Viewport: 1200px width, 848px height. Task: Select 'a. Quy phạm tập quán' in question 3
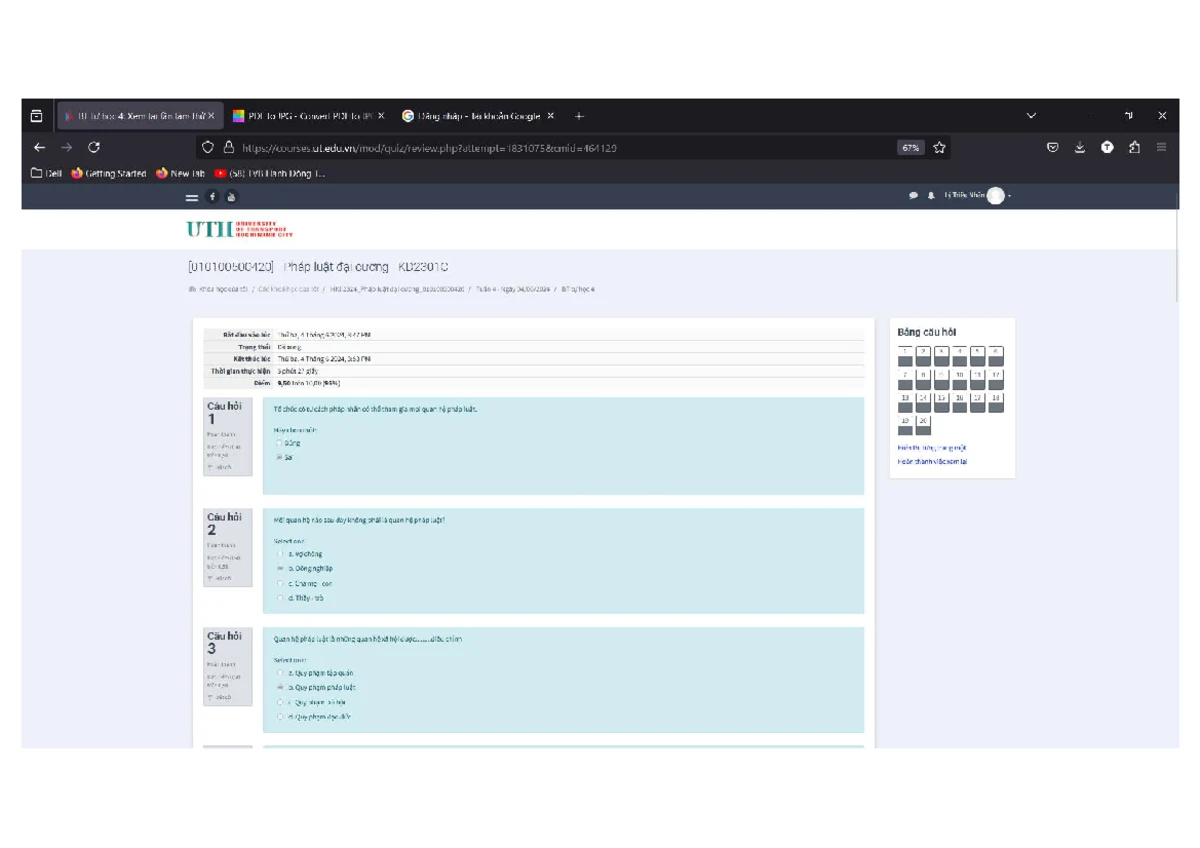coord(279,673)
